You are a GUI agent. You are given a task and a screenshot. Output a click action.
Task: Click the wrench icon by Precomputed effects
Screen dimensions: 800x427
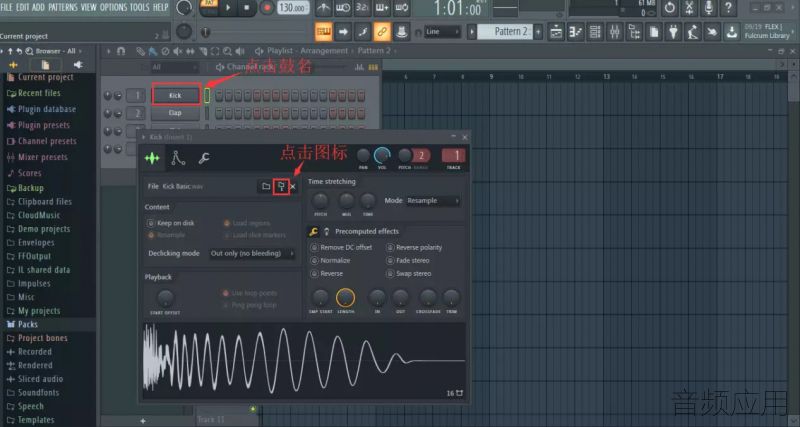click(313, 232)
